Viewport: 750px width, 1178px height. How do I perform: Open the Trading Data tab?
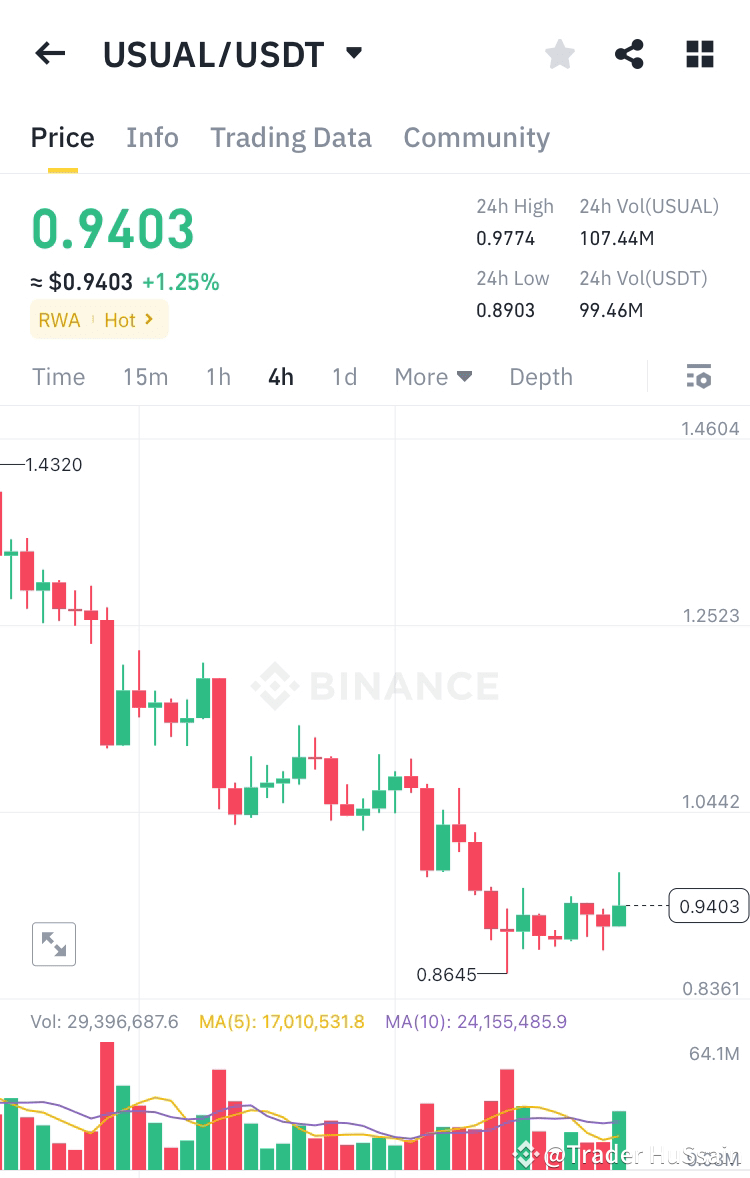coord(290,137)
